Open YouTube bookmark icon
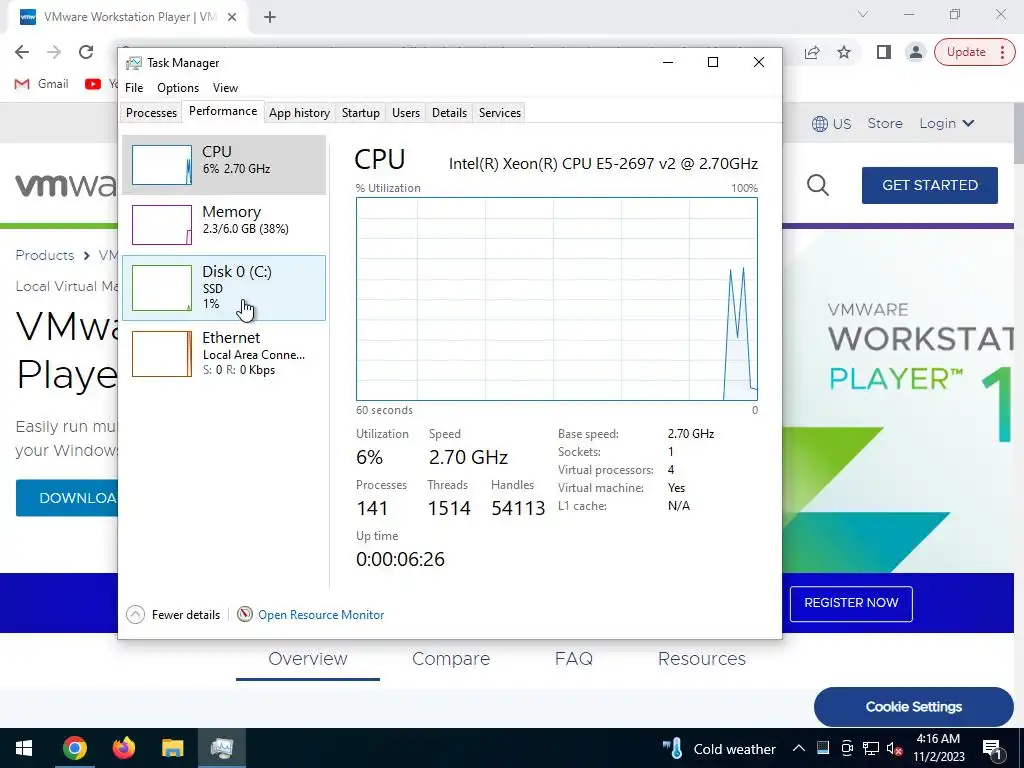This screenshot has height=768, width=1024. (x=93, y=84)
